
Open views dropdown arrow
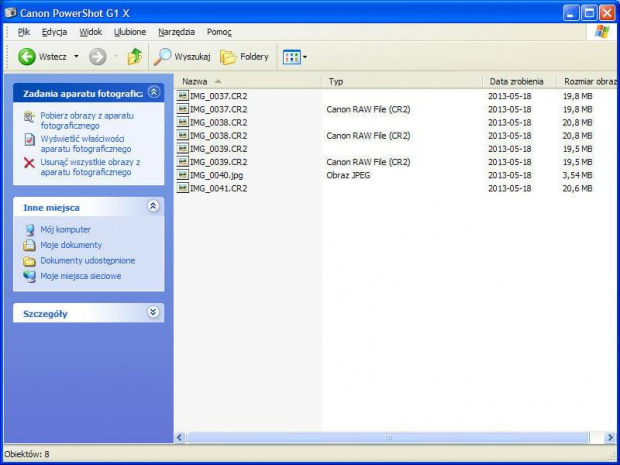tap(305, 57)
